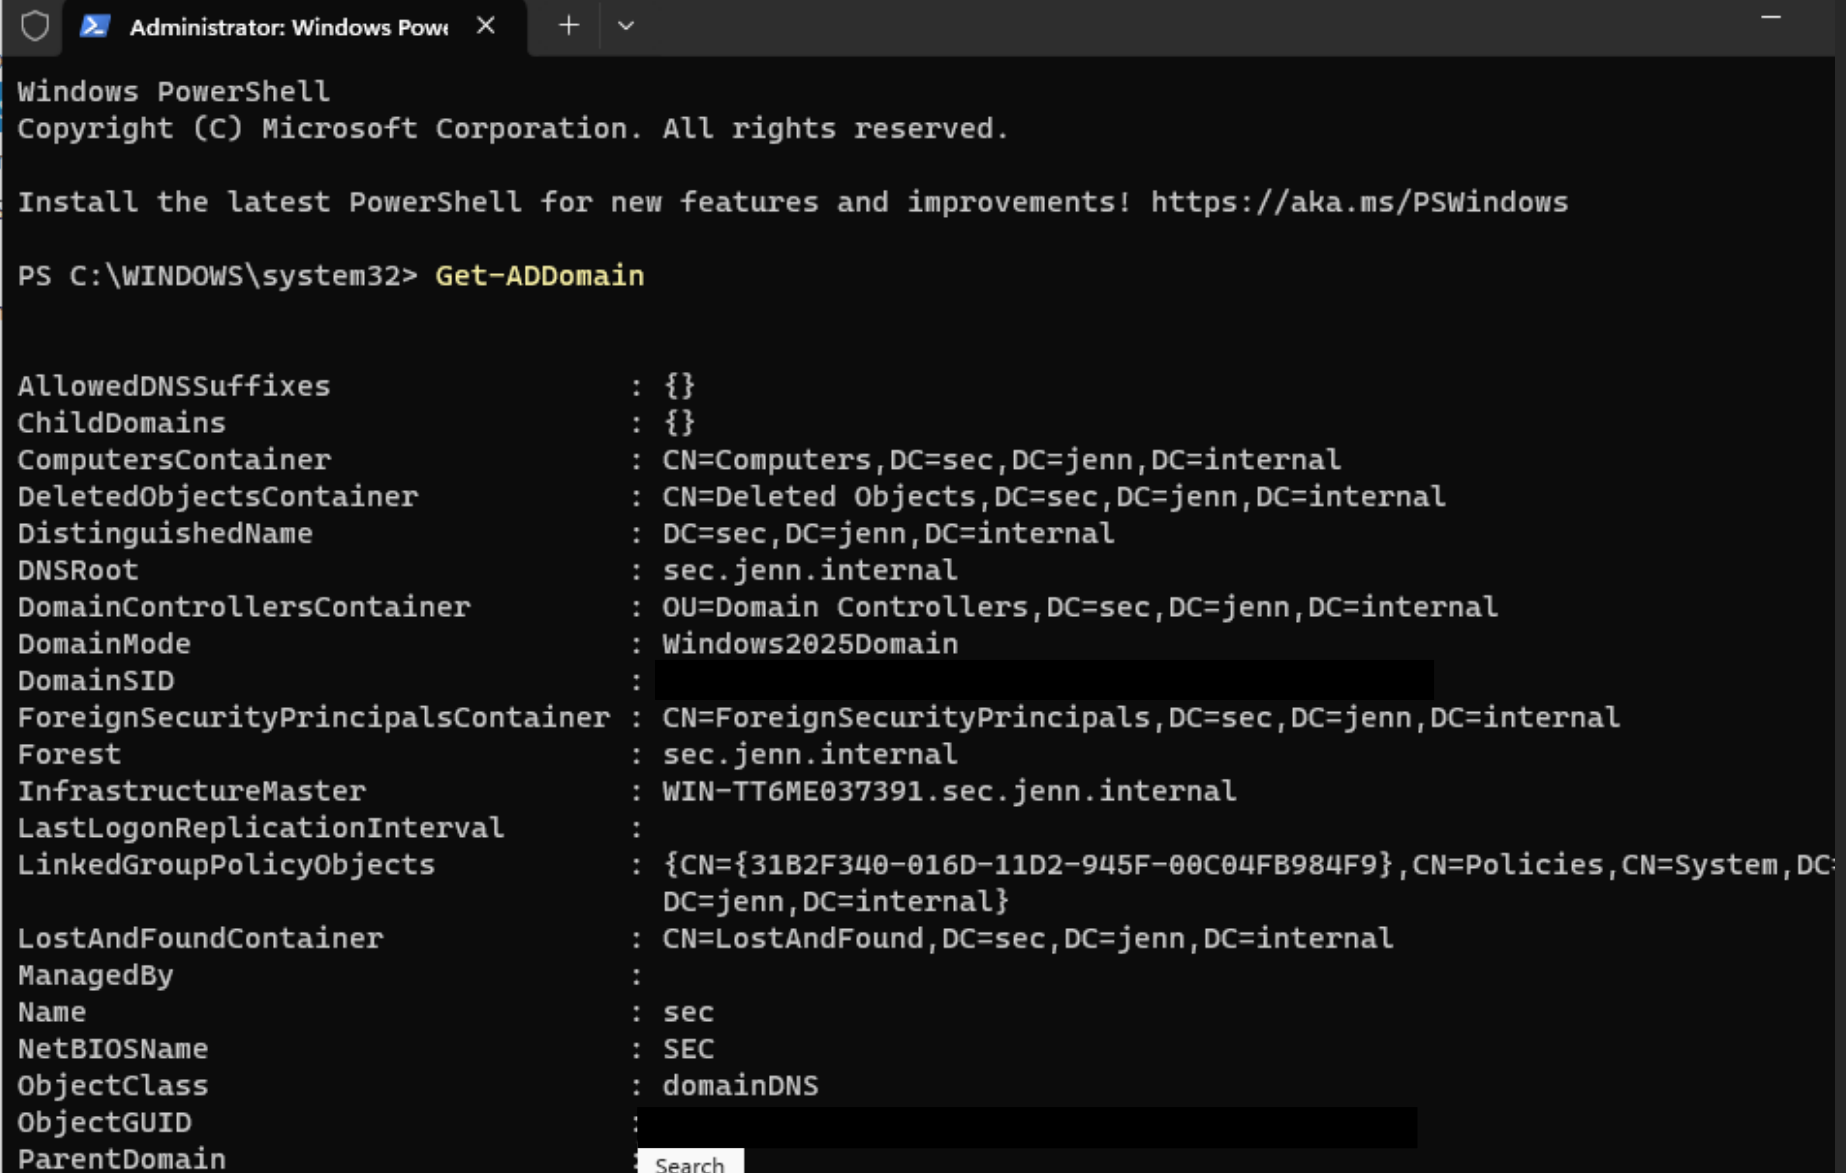Click the Search button at the bottom

690,1163
